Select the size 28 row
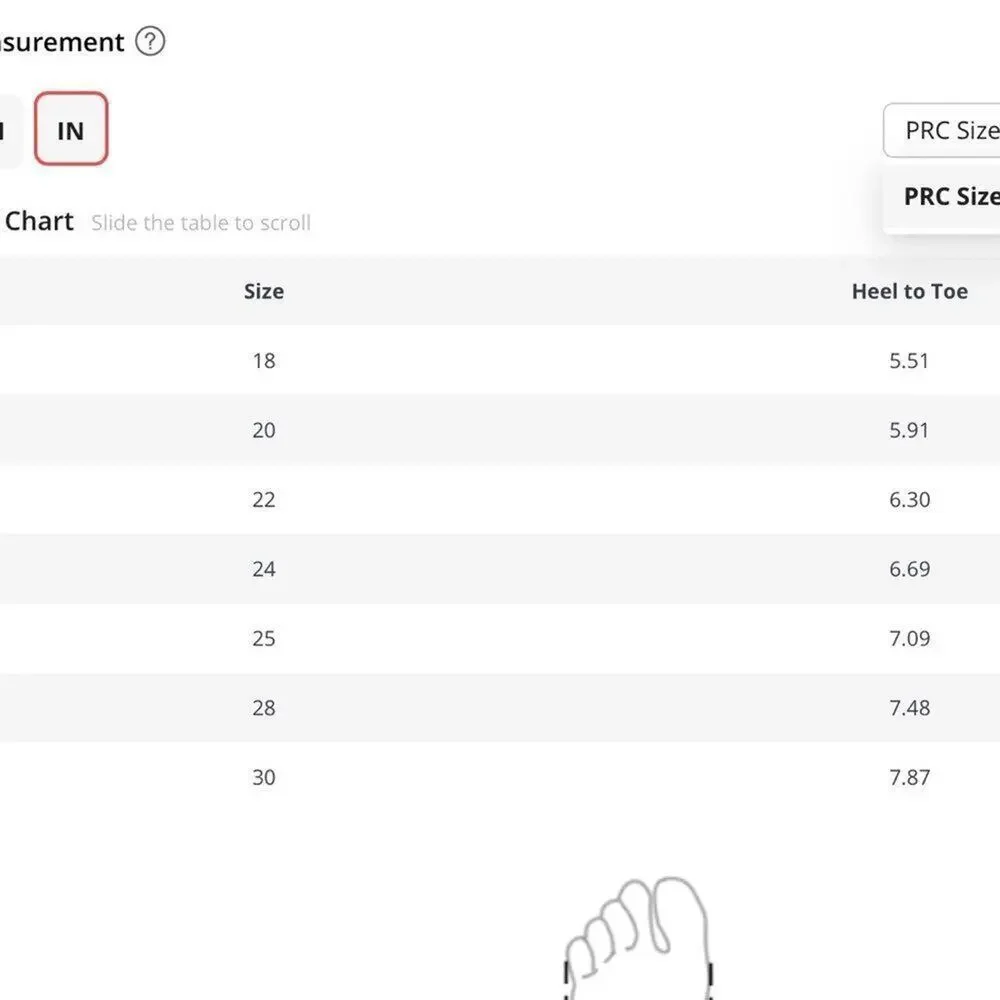Image resolution: width=1000 pixels, height=1000 pixels. click(x=500, y=708)
